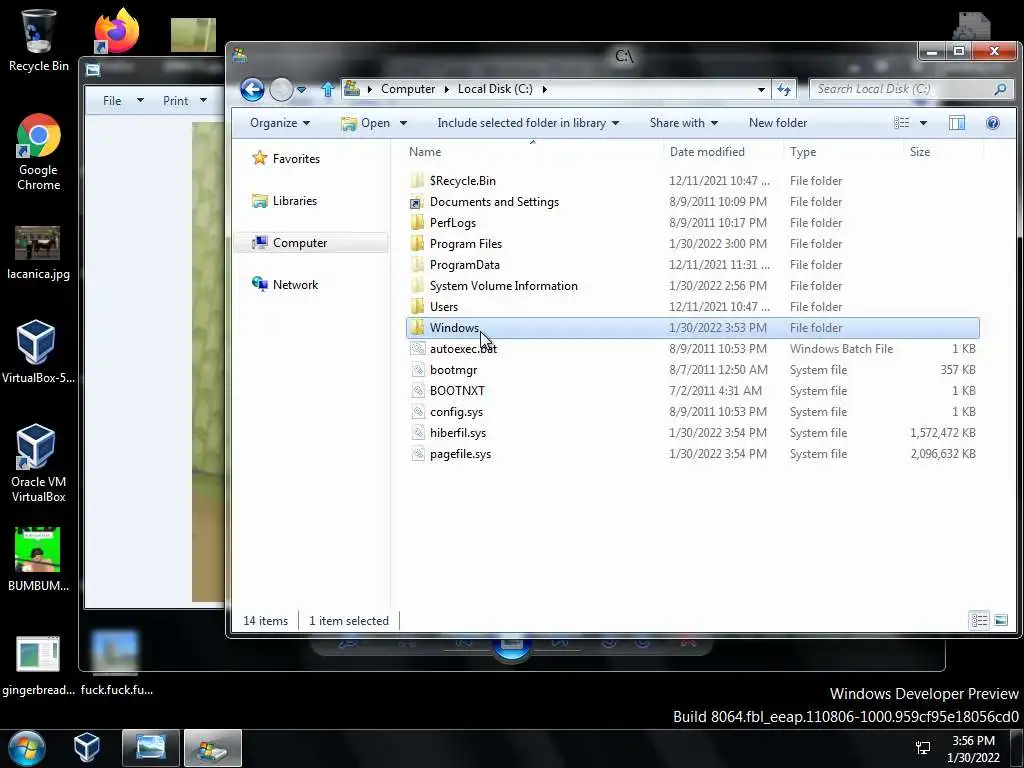Click the Windows Start orb
The width and height of the screenshot is (1024, 768).
click(x=27, y=748)
